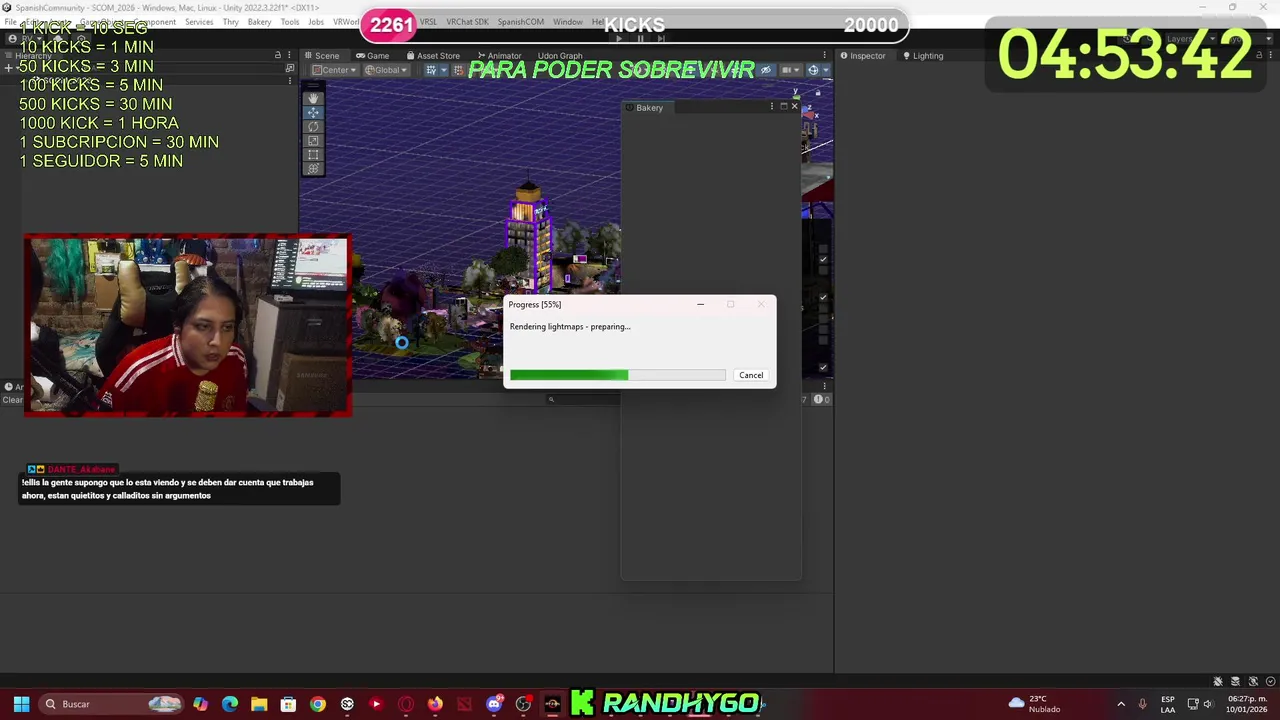Open the Hierarchy panel kebab menu
Screen dimensions: 1280x720
[x=290, y=55]
